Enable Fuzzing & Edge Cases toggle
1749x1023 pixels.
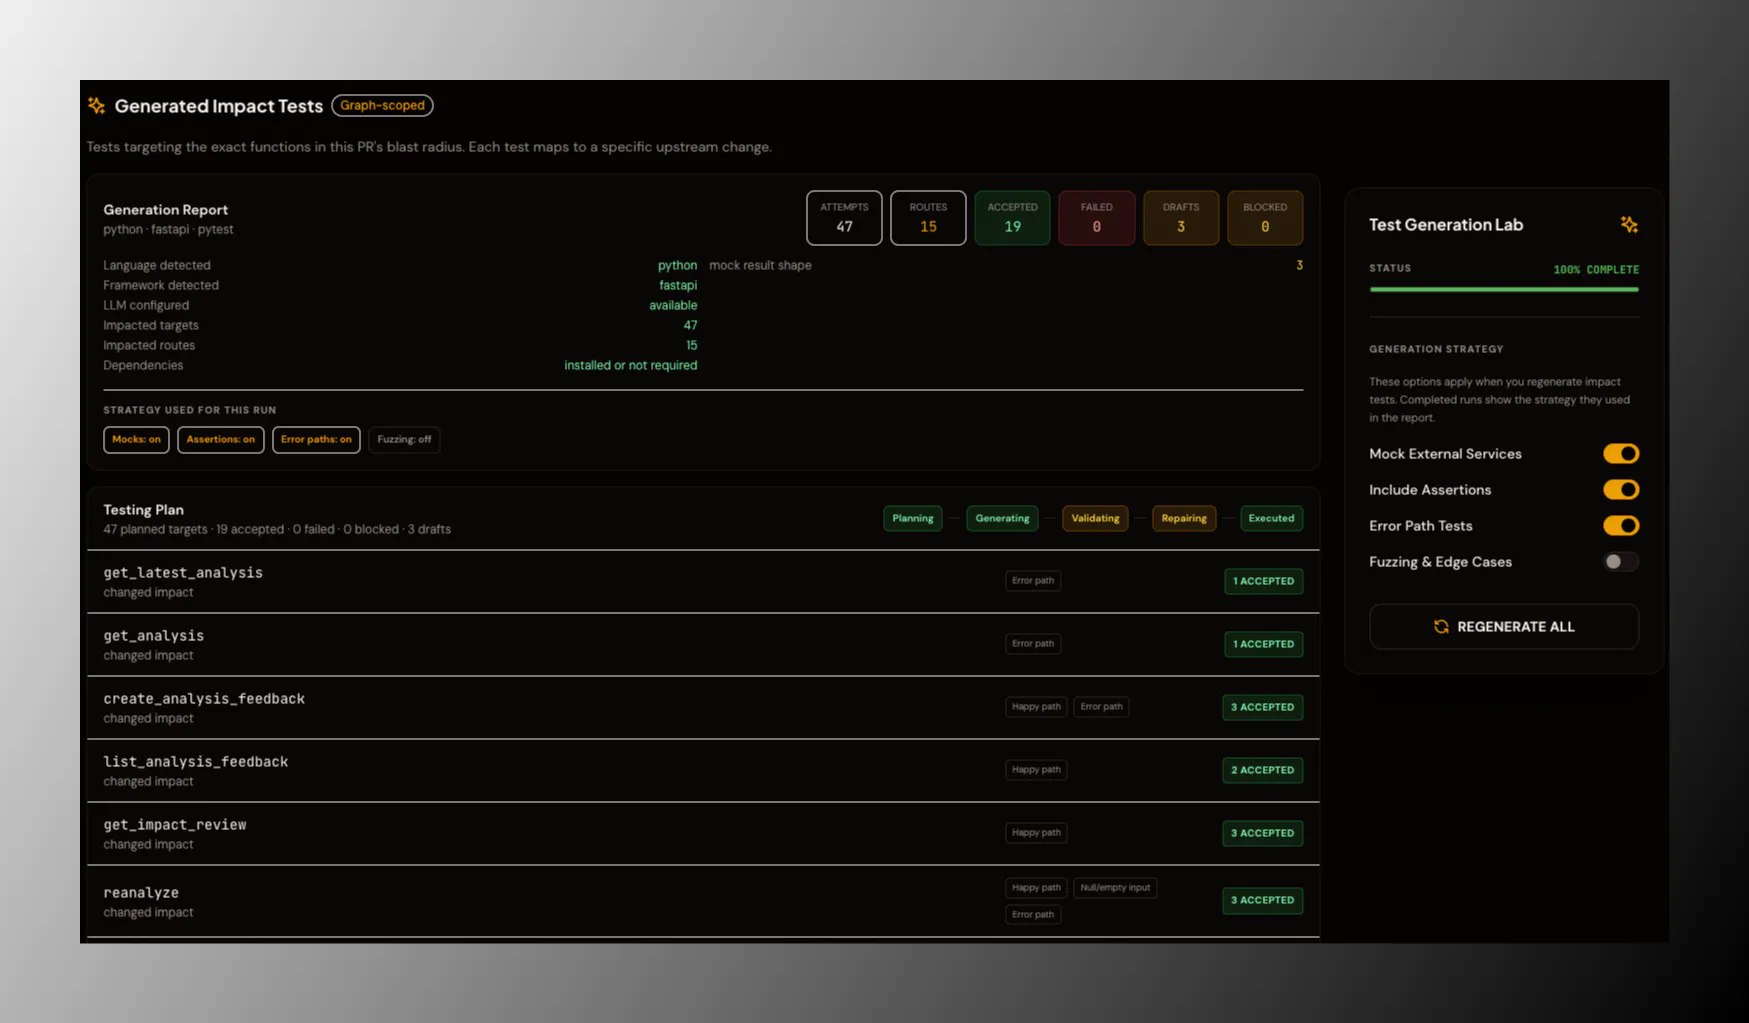pyautogui.click(x=1621, y=562)
